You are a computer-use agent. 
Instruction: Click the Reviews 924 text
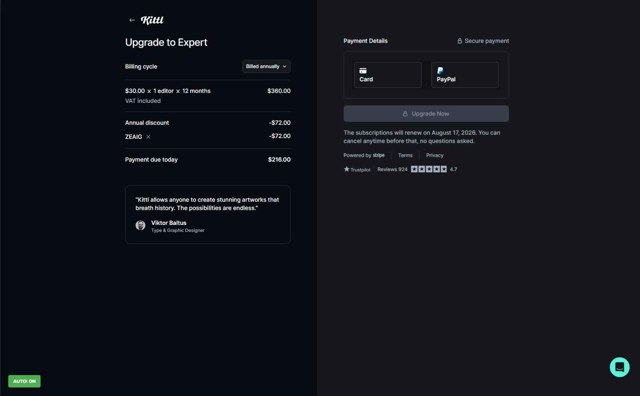tap(392, 169)
